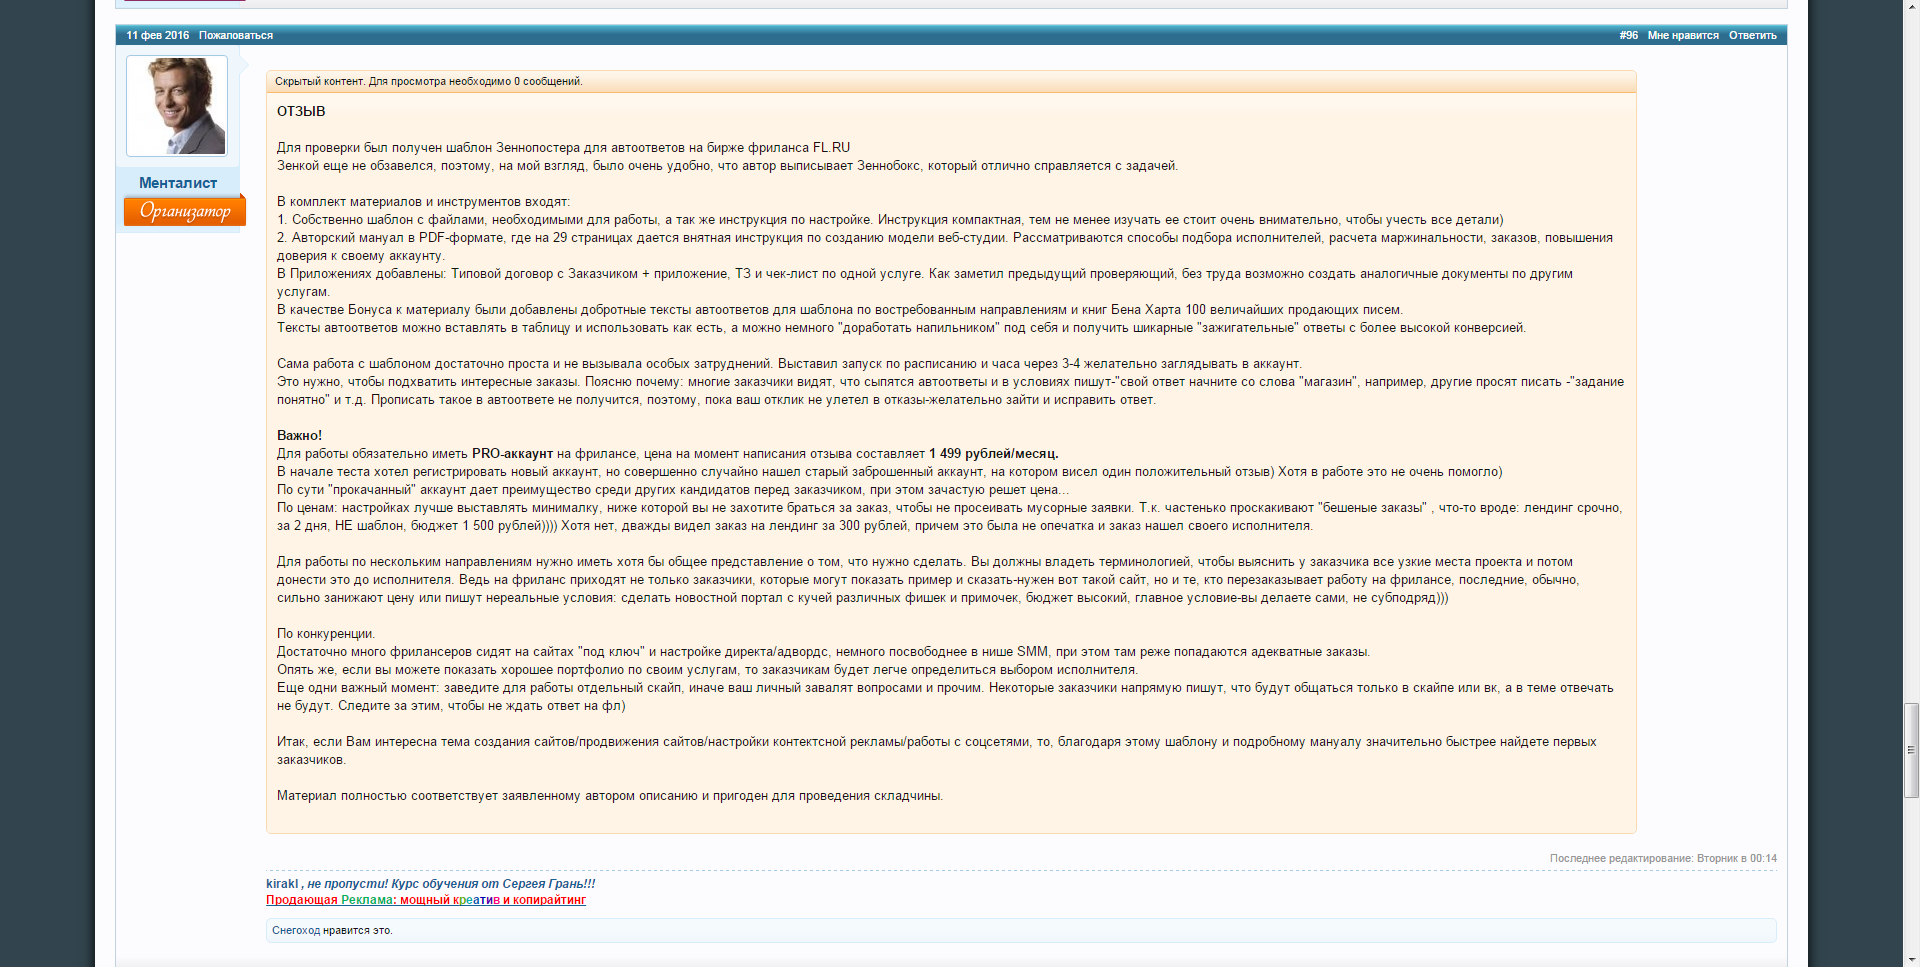This screenshot has height=967, width=1920.
Task: Click the "Пожаловаться" report link
Action: tap(235, 35)
